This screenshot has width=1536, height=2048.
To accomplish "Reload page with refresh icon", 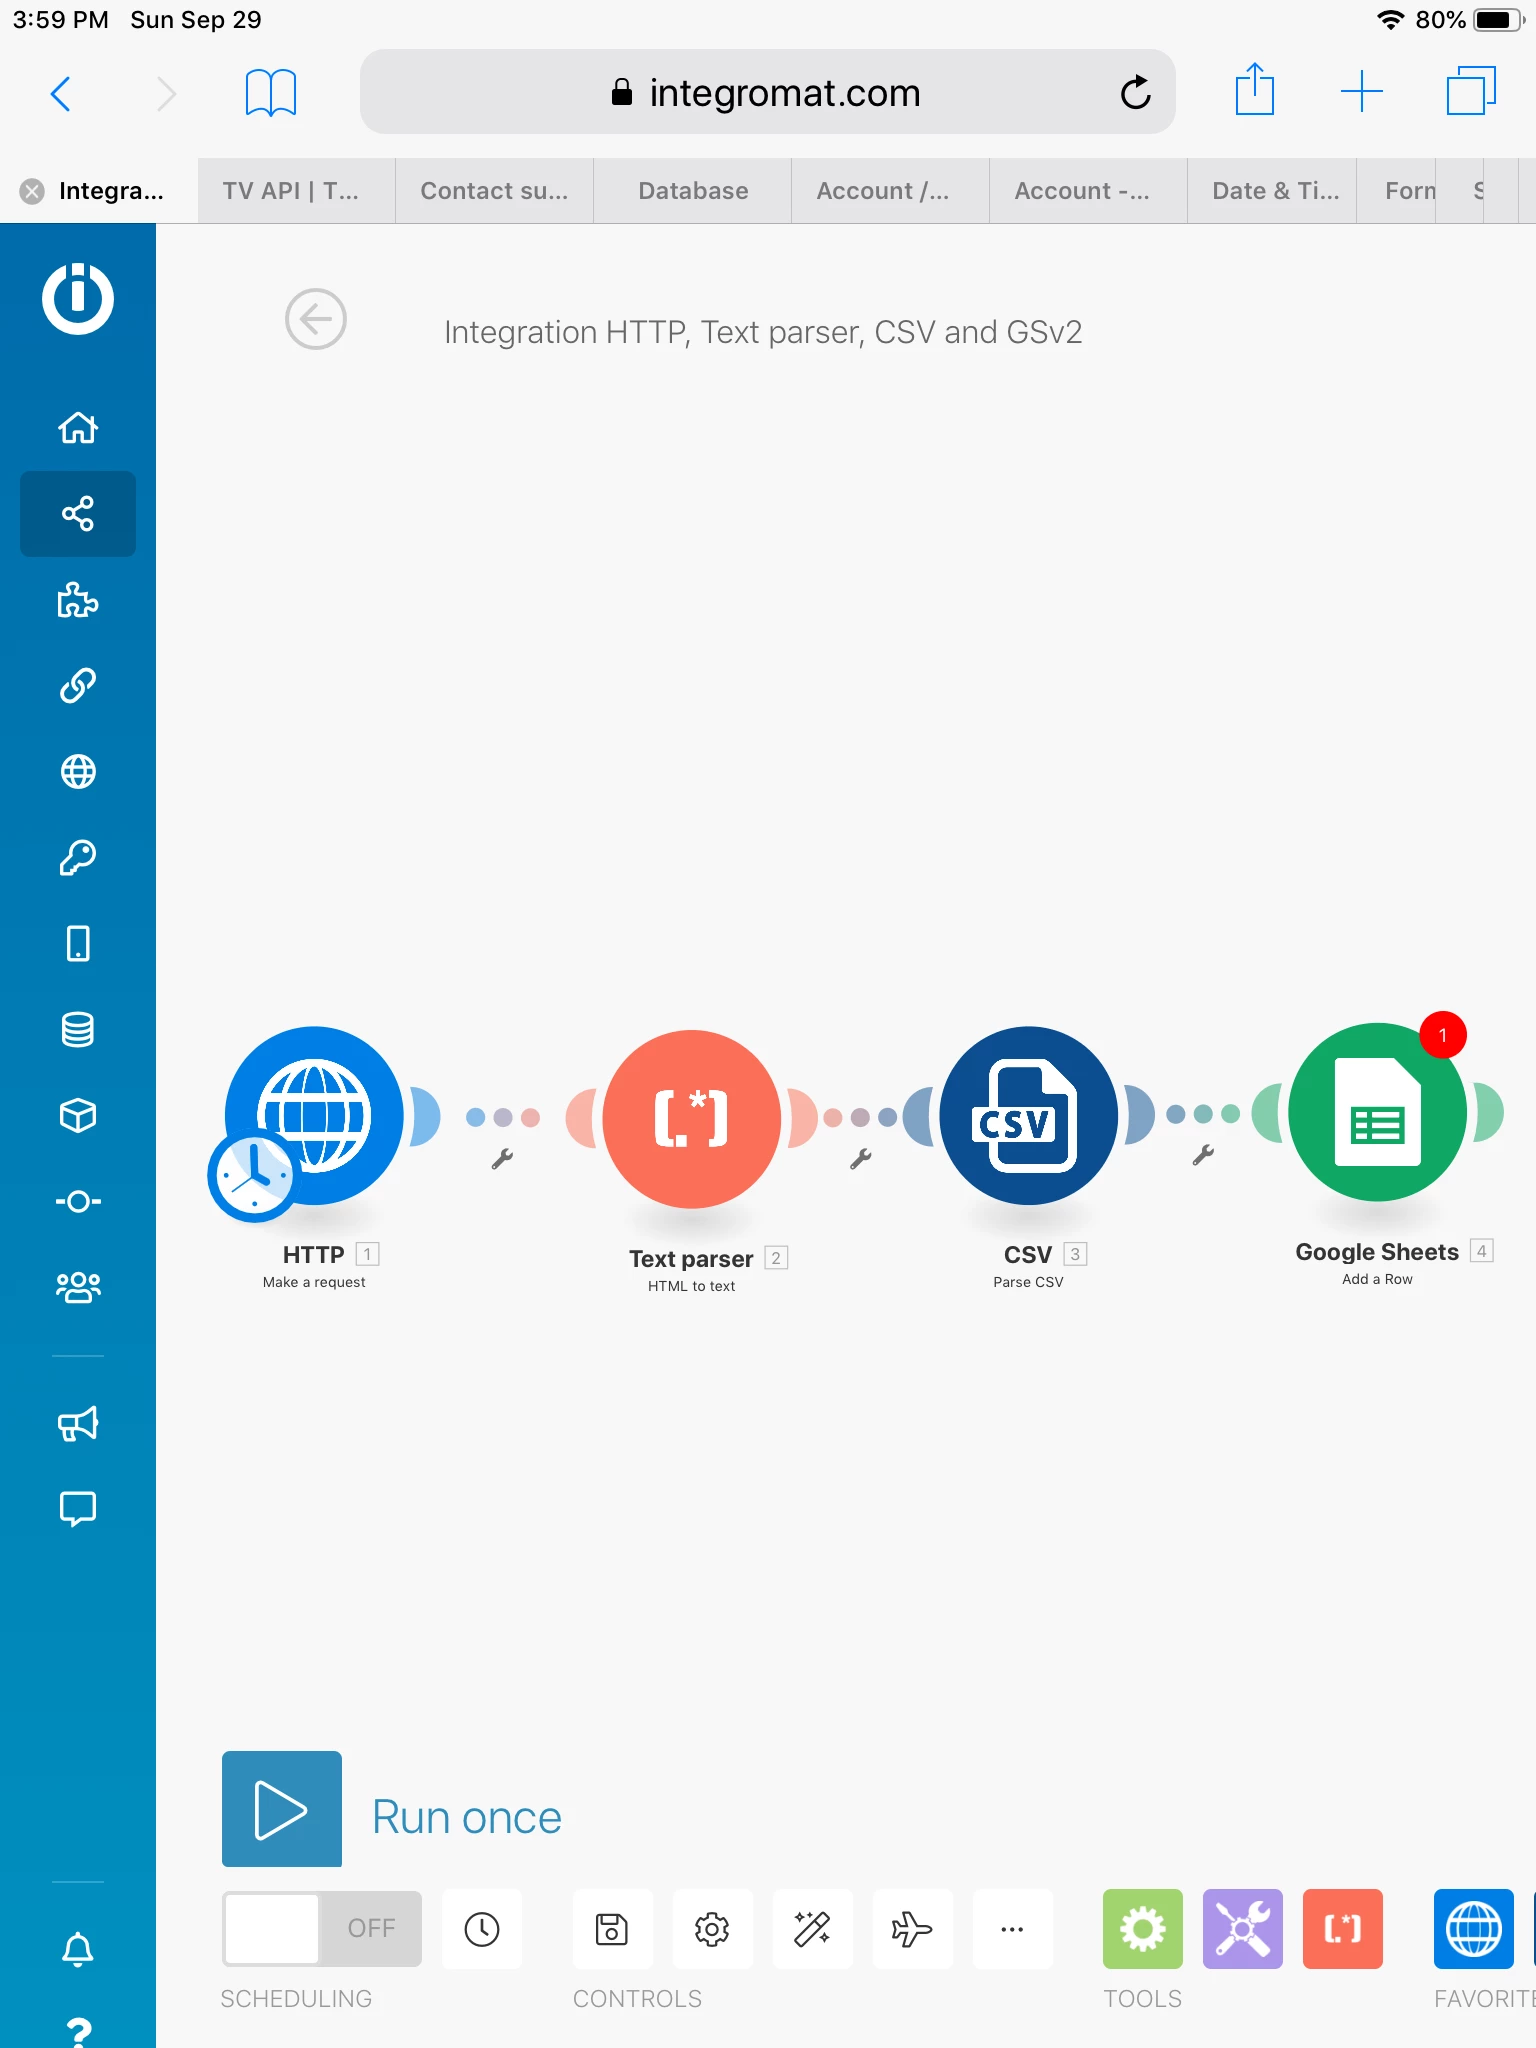I will click(1135, 93).
